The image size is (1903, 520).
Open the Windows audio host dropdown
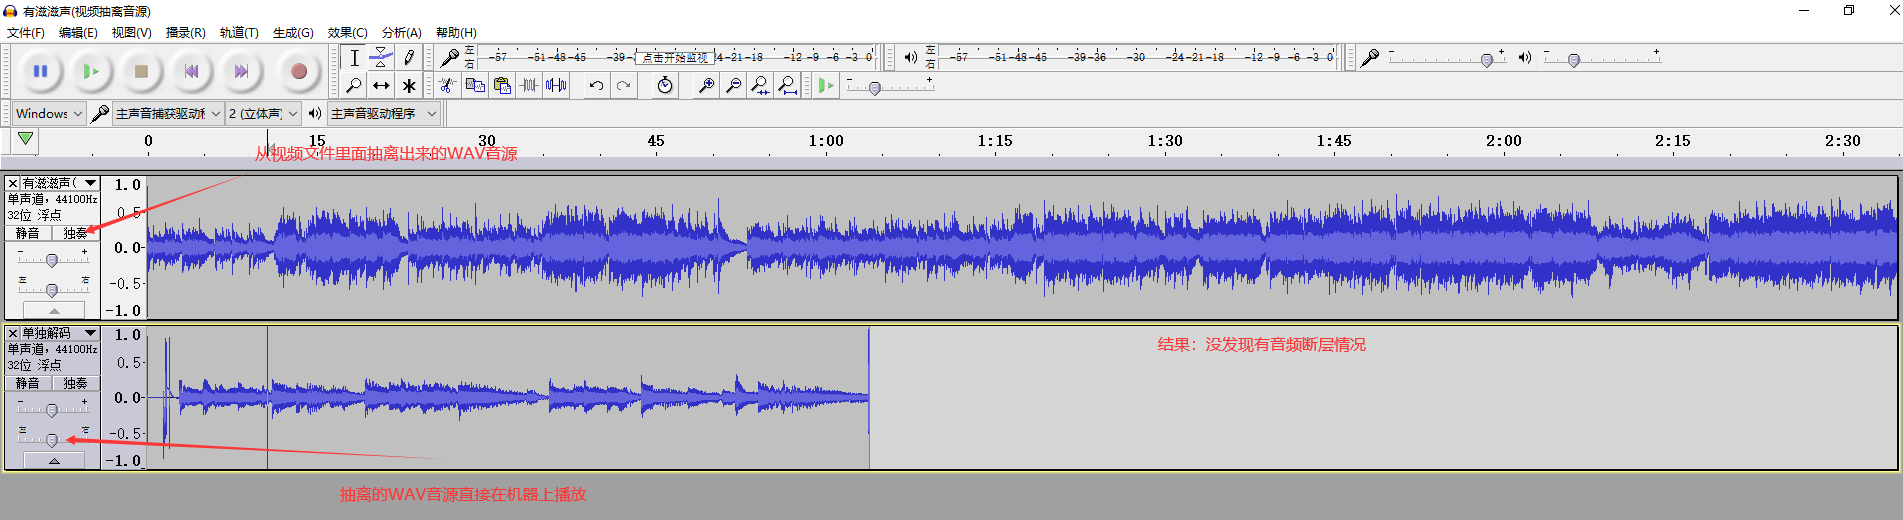(x=49, y=113)
